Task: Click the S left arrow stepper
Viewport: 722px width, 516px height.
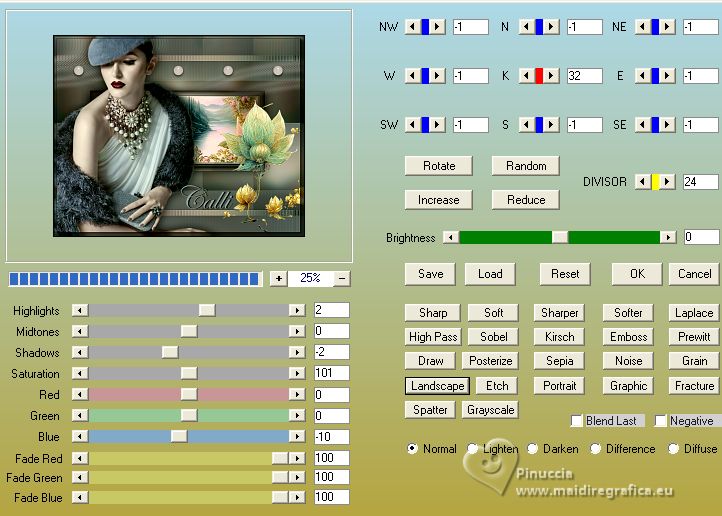Action: pyautogui.click(x=526, y=124)
